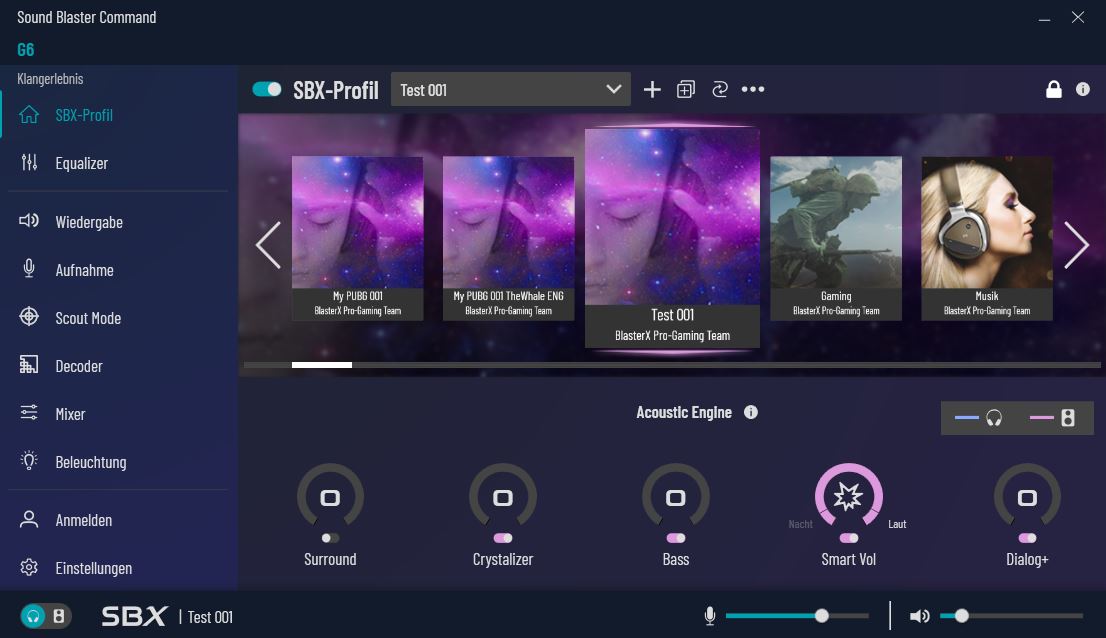Click the Acoustic Engine info icon
The image size is (1106, 638).
(x=750, y=412)
